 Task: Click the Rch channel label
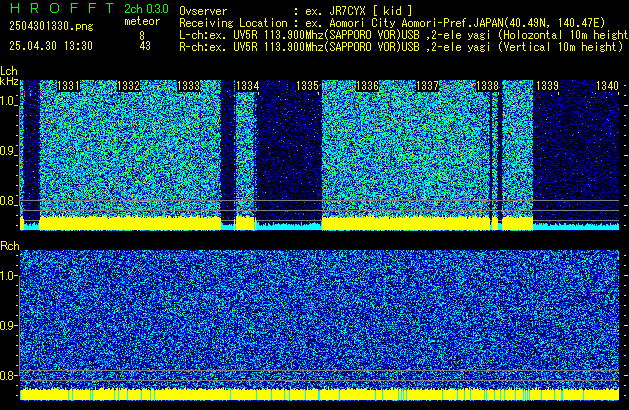pyautogui.click(x=10, y=246)
